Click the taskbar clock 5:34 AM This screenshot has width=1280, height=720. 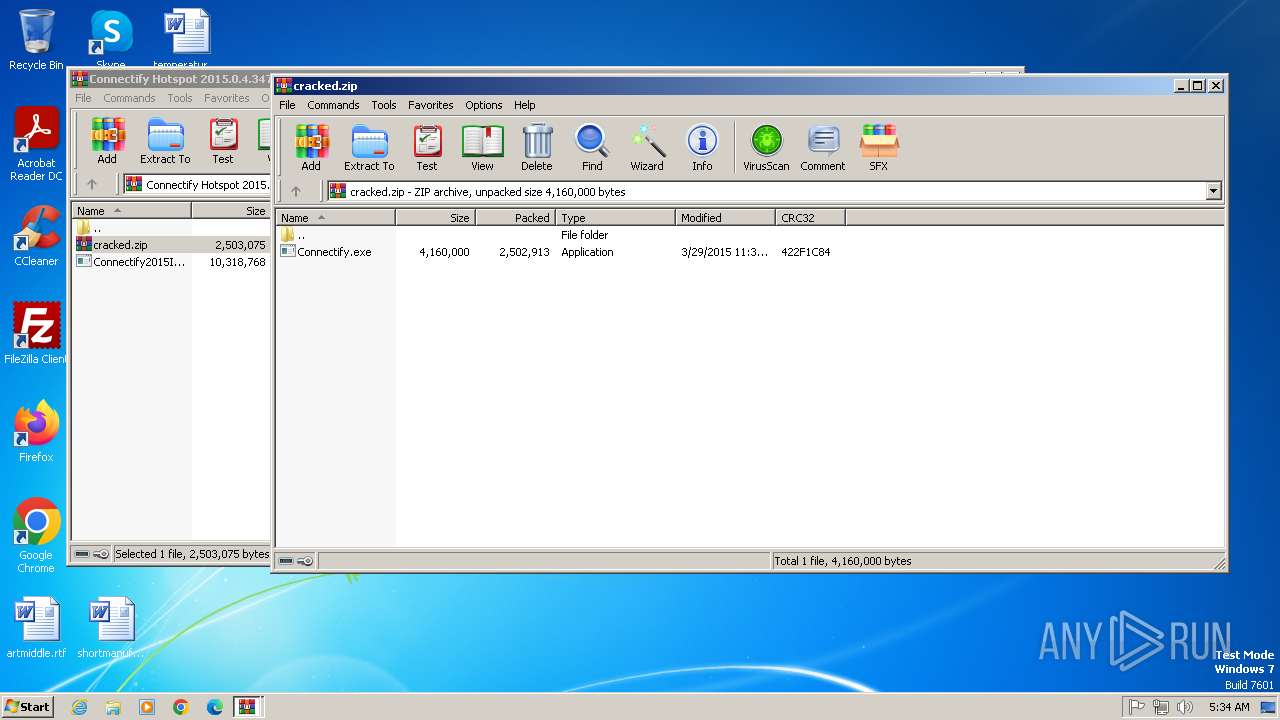pyautogui.click(x=1229, y=707)
